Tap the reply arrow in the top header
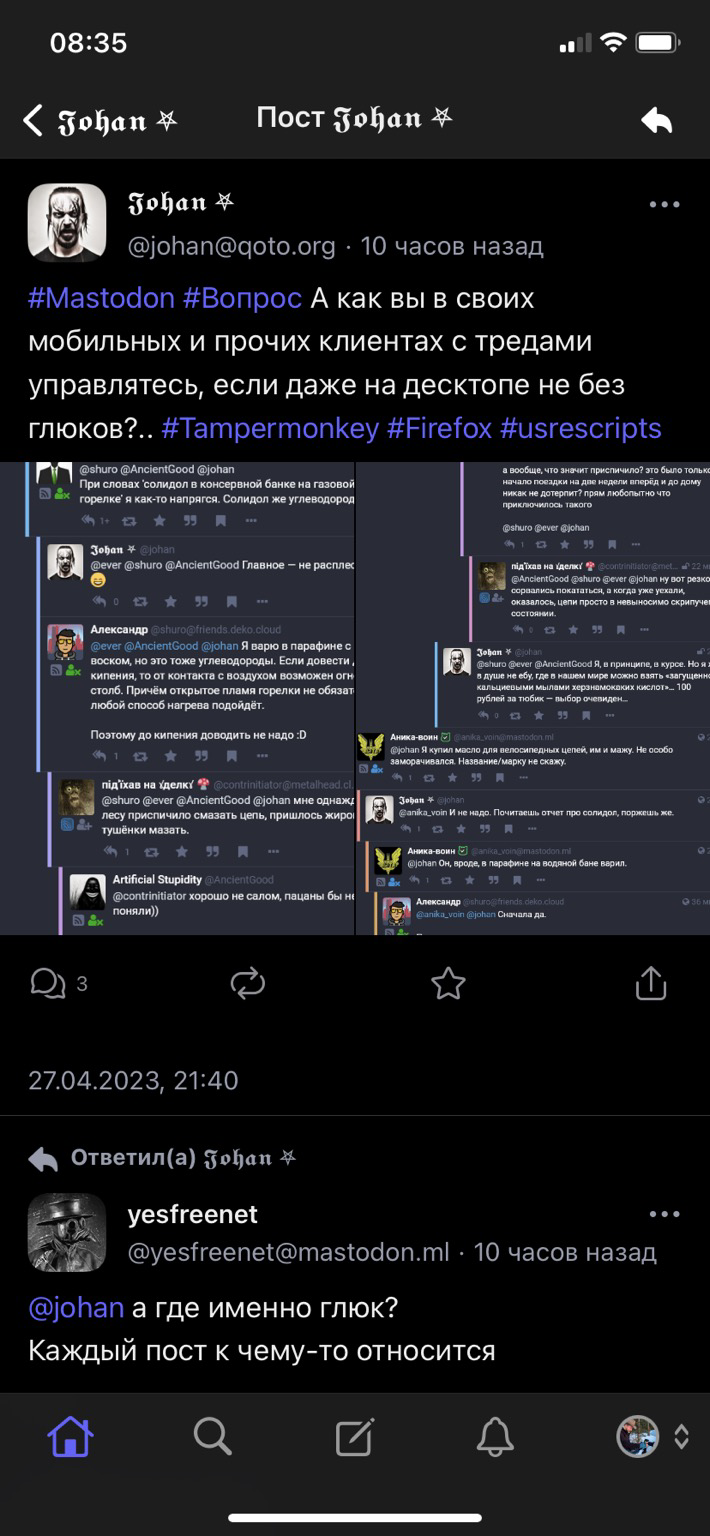 click(657, 121)
